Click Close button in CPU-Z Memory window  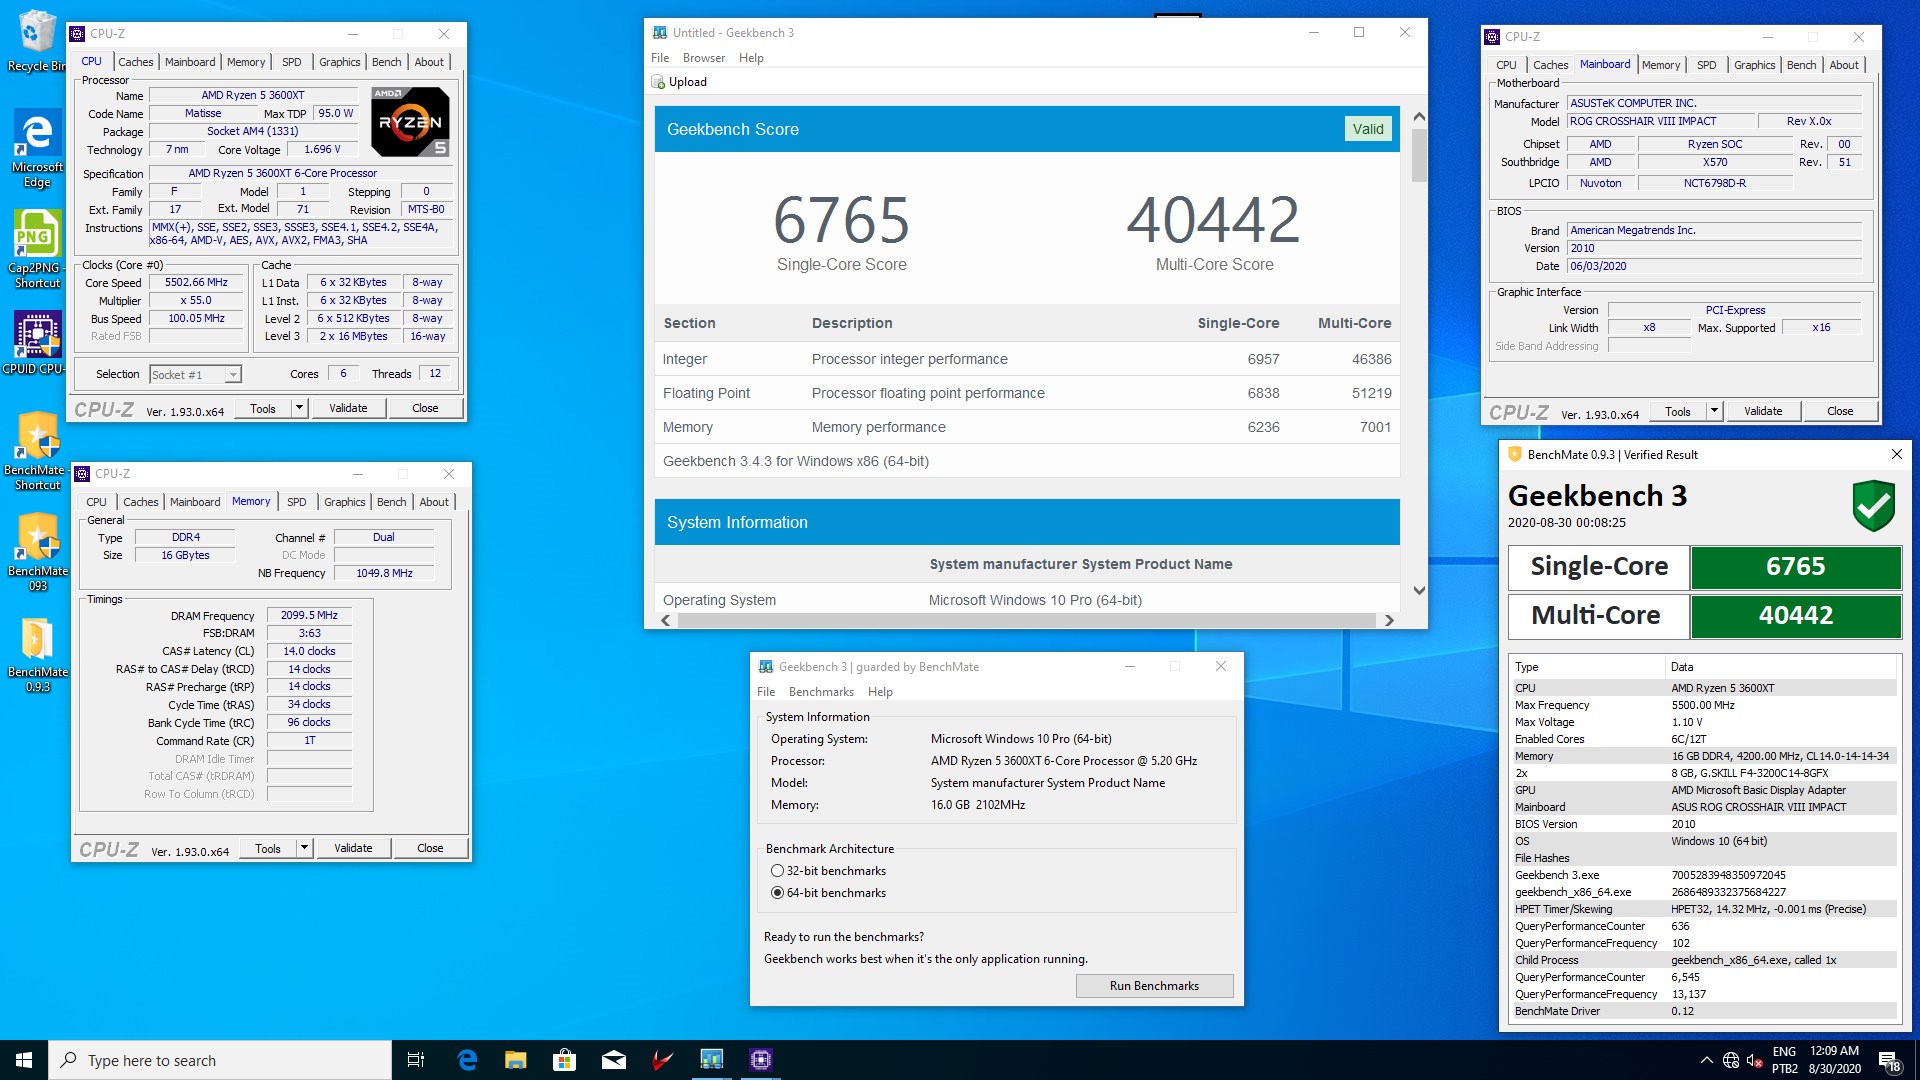(430, 848)
